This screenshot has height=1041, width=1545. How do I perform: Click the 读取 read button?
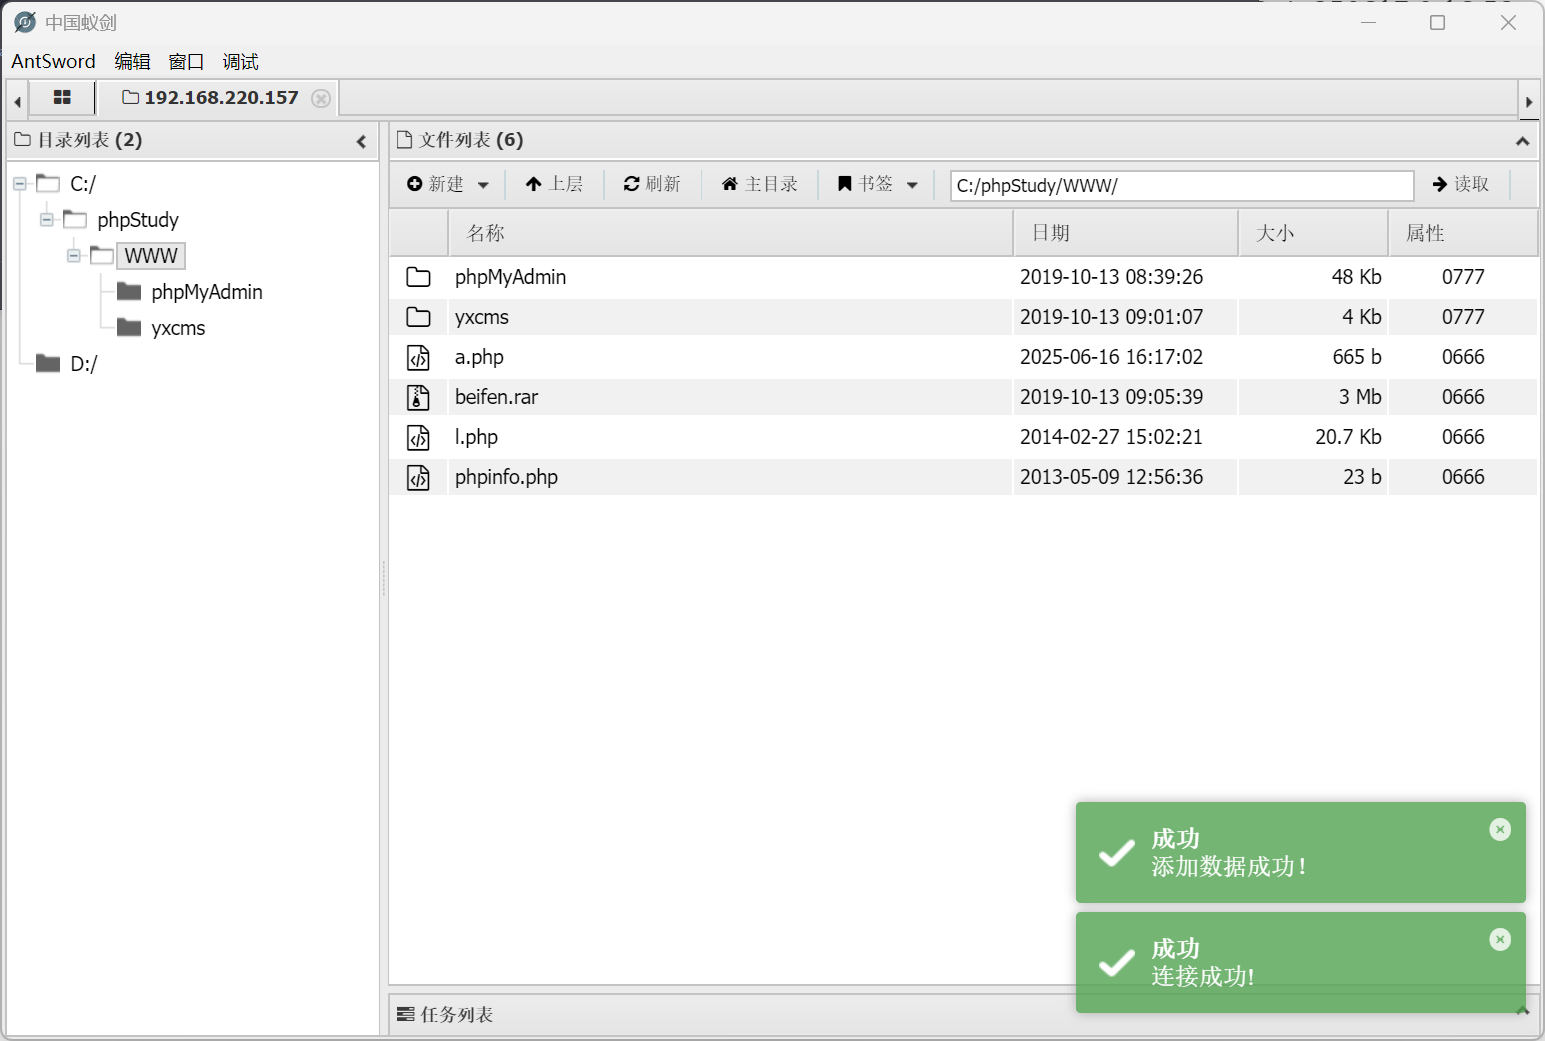1461,184
